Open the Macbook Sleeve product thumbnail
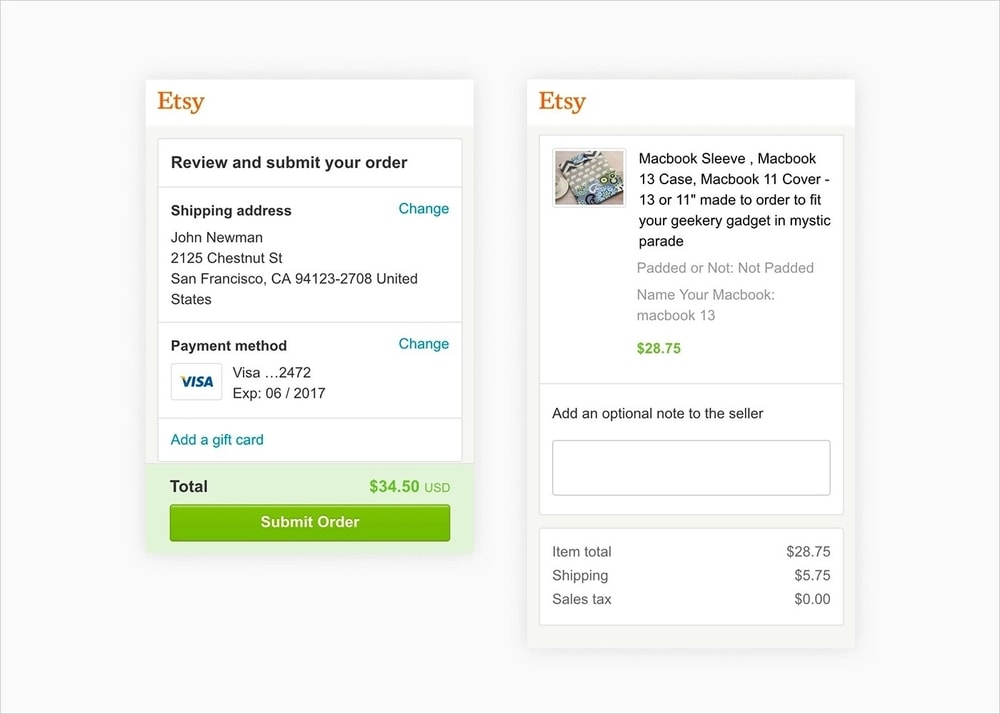 tap(589, 177)
